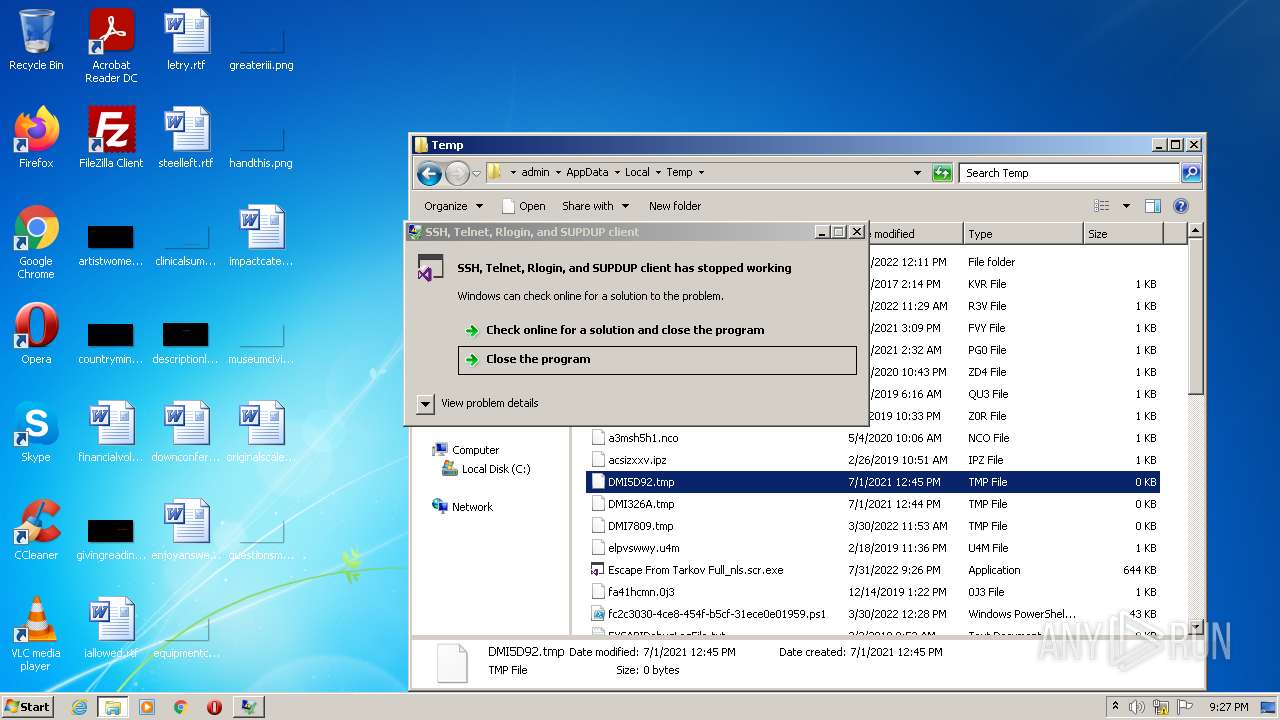This screenshot has width=1280, height=720.
Task: Sort by the Size column header
Action: tap(1123, 234)
